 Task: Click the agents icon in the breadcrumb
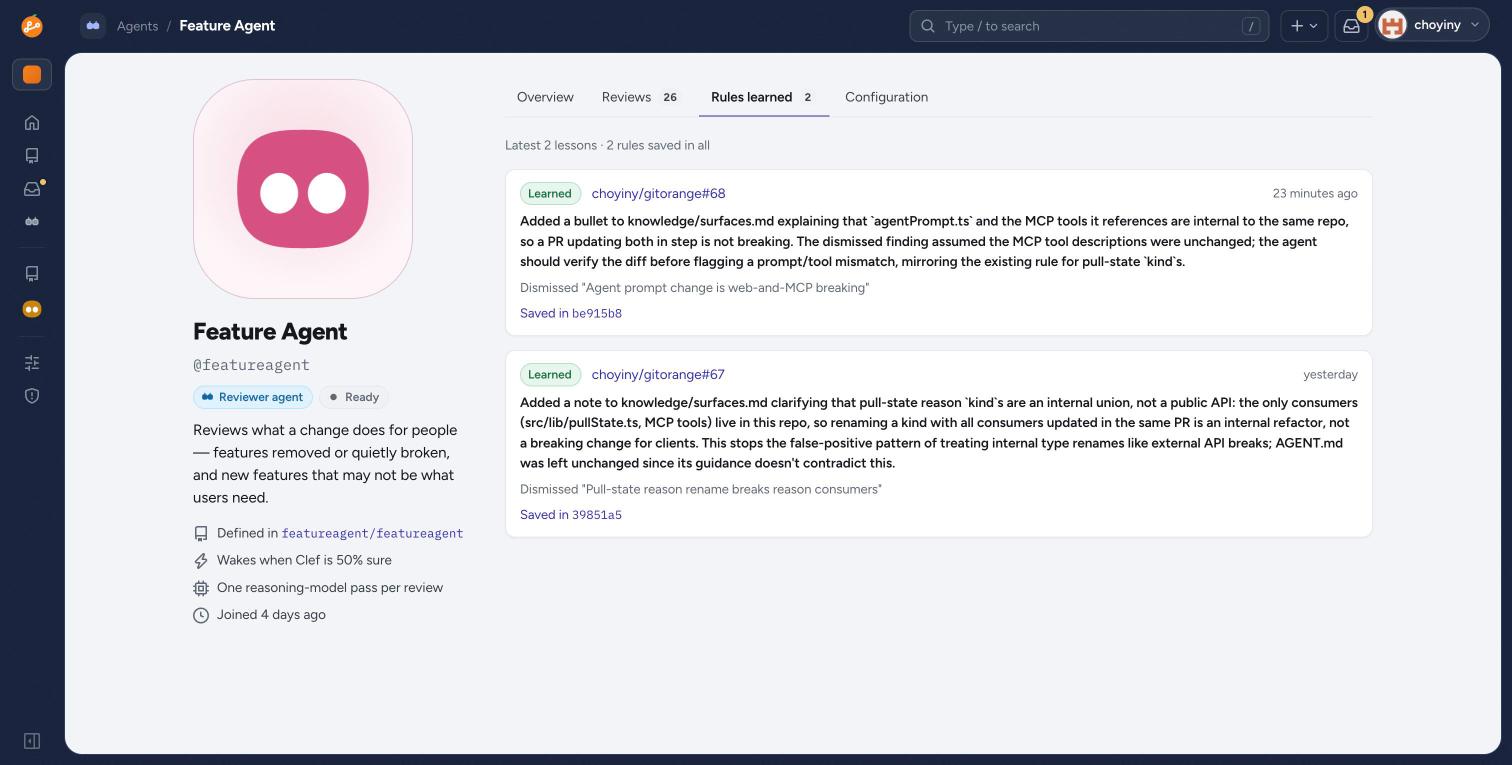93,26
